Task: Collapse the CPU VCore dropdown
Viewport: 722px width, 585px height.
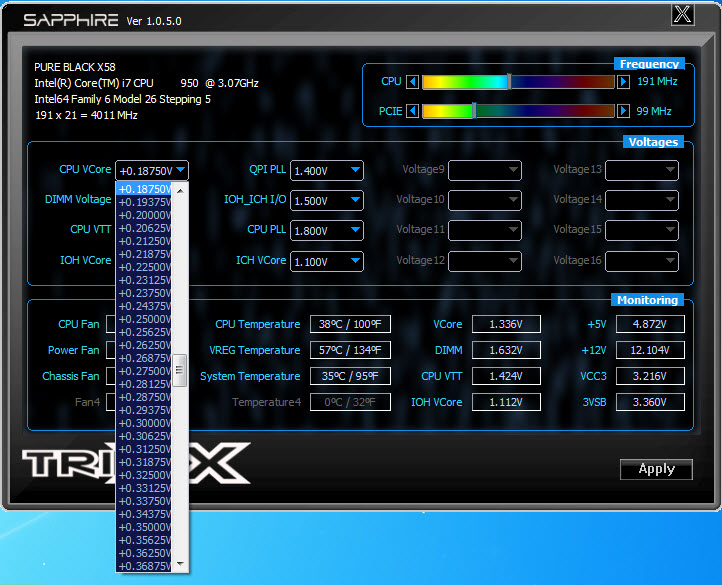Action: (180, 170)
